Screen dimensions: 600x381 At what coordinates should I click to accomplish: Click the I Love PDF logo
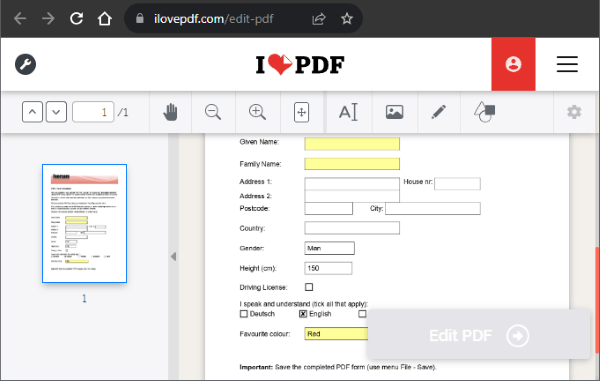(300, 64)
